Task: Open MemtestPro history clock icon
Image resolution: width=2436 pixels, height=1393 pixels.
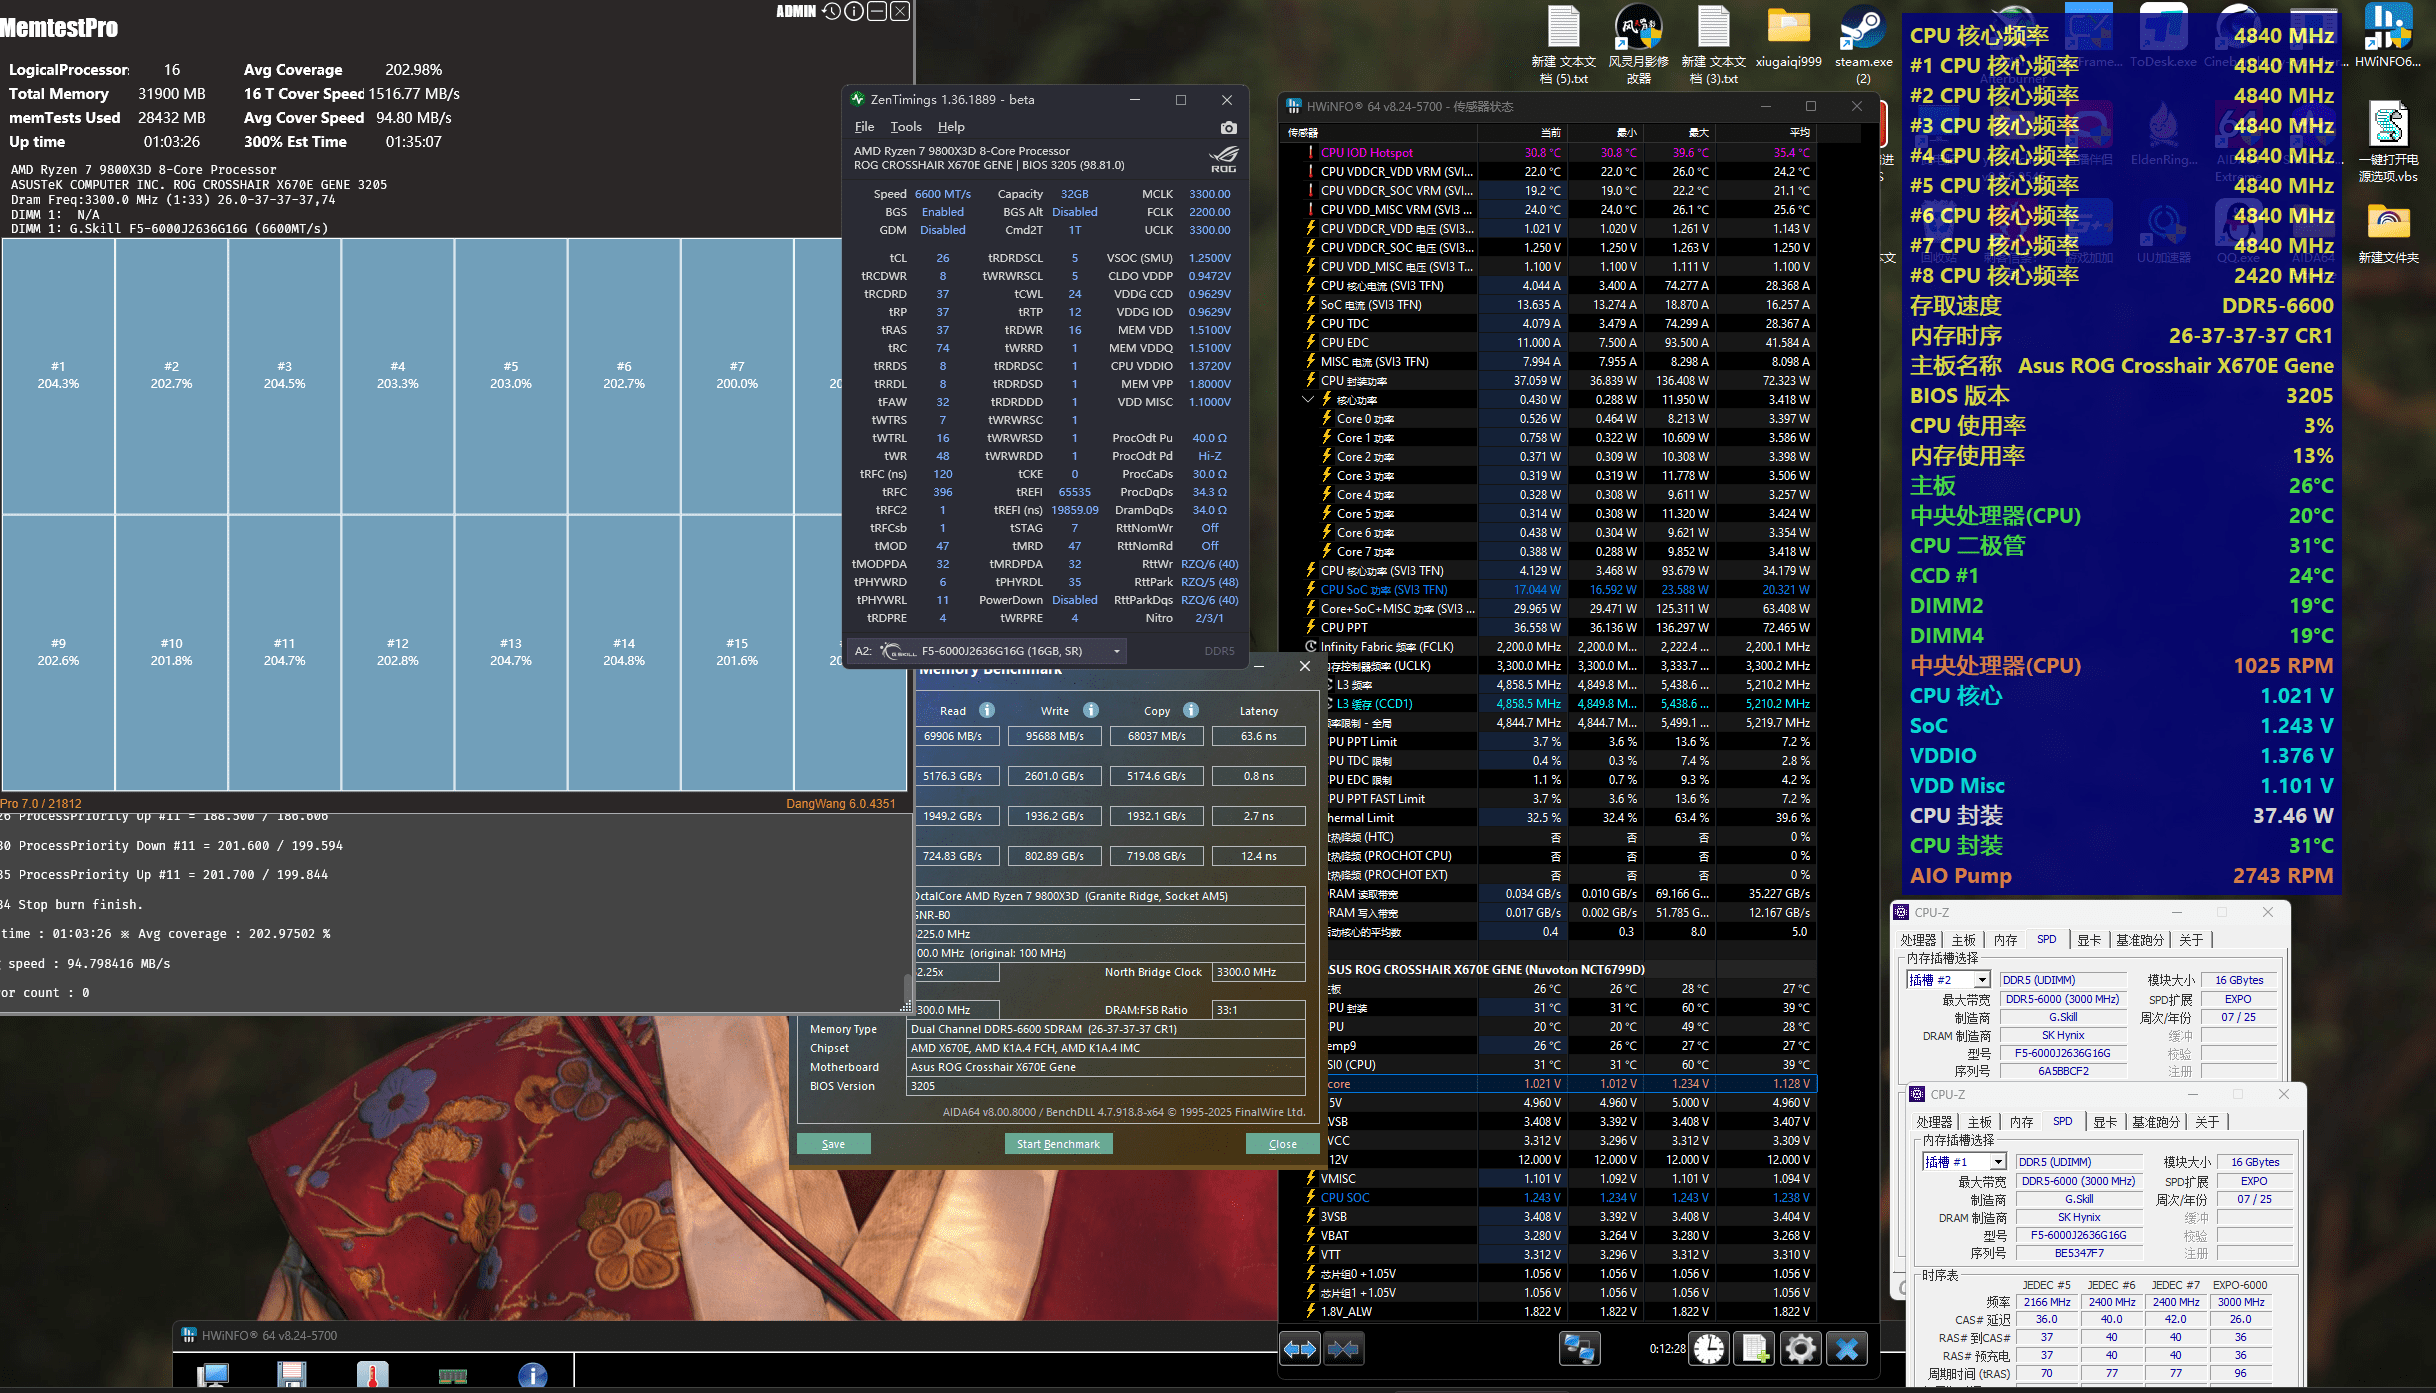Action: tap(832, 11)
